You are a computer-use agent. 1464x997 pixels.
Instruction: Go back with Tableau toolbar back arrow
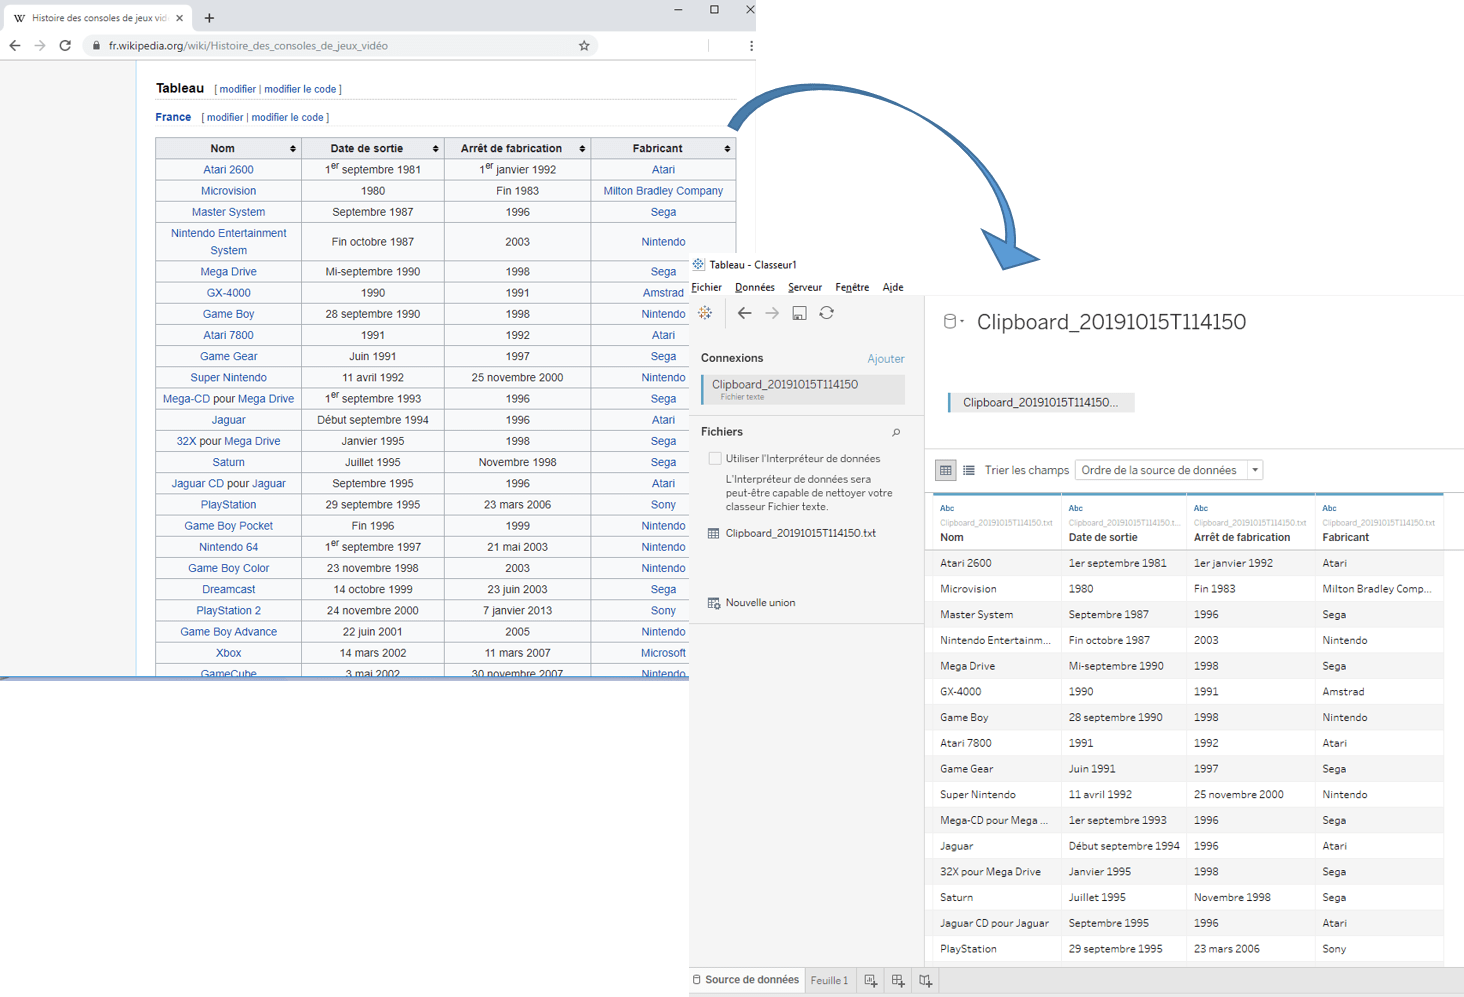(744, 313)
